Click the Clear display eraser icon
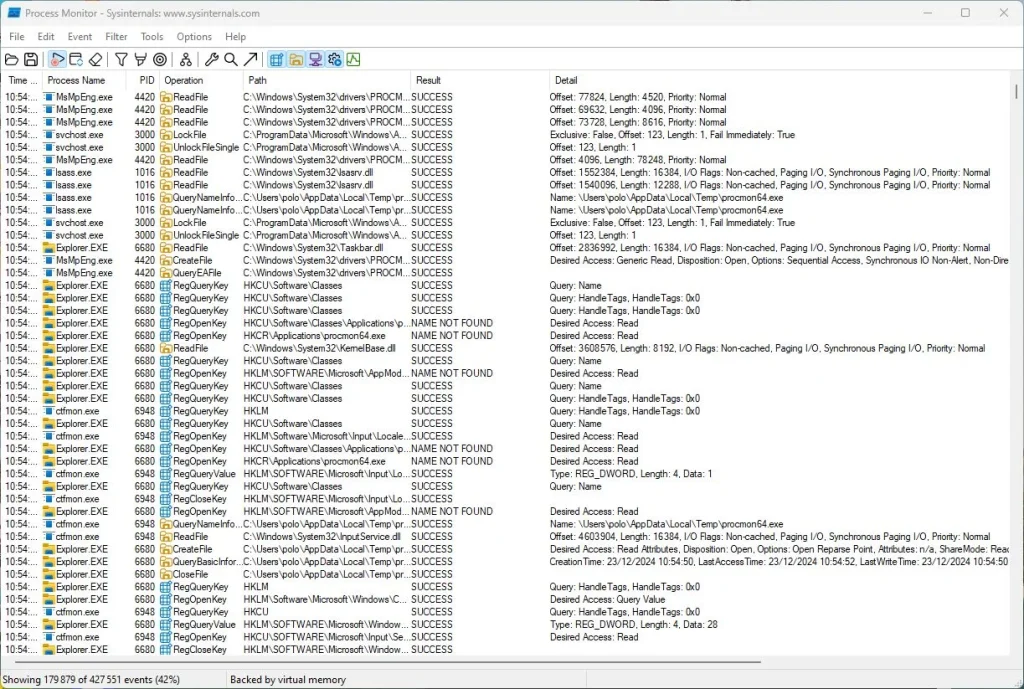 coord(95,60)
